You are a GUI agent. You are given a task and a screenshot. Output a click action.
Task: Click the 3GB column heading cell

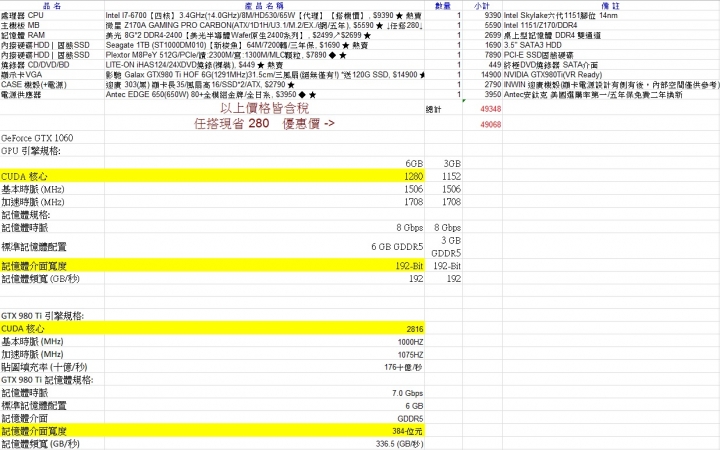(x=443, y=163)
